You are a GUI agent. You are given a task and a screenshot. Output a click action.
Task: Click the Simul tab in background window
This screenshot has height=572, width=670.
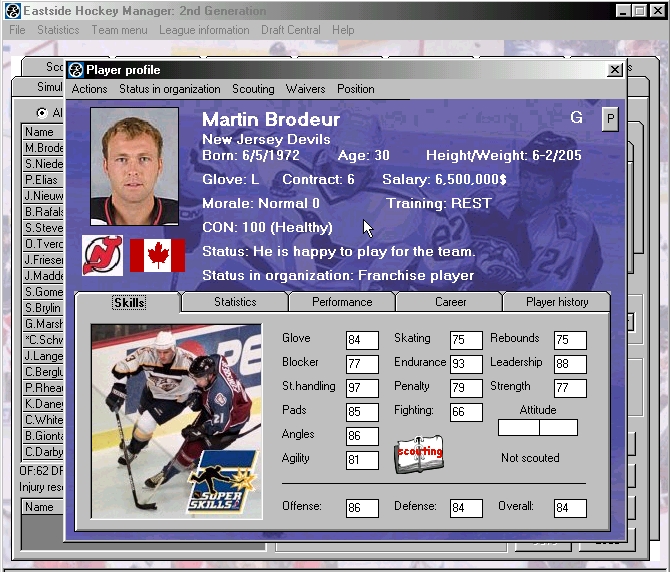pos(39,87)
